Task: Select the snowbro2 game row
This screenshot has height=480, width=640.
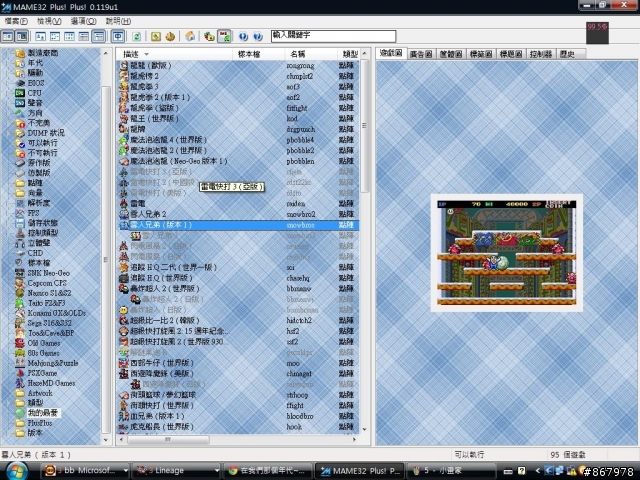Action: (x=238, y=214)
